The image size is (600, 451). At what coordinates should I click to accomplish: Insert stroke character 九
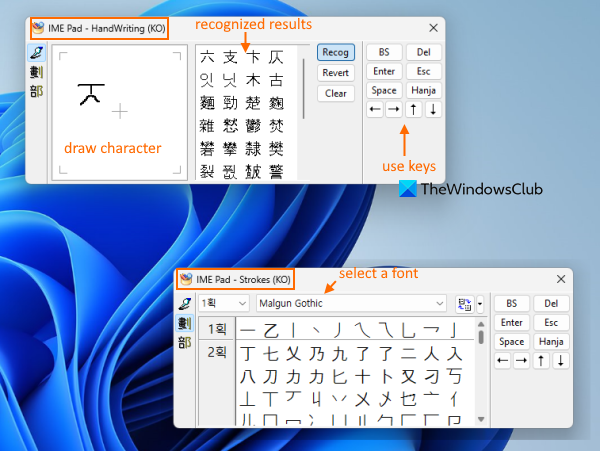(x=340, y=354)
